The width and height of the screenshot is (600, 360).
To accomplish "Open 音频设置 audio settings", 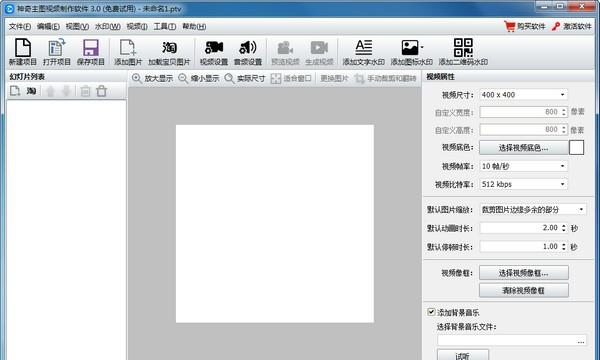I will point(248,52).
